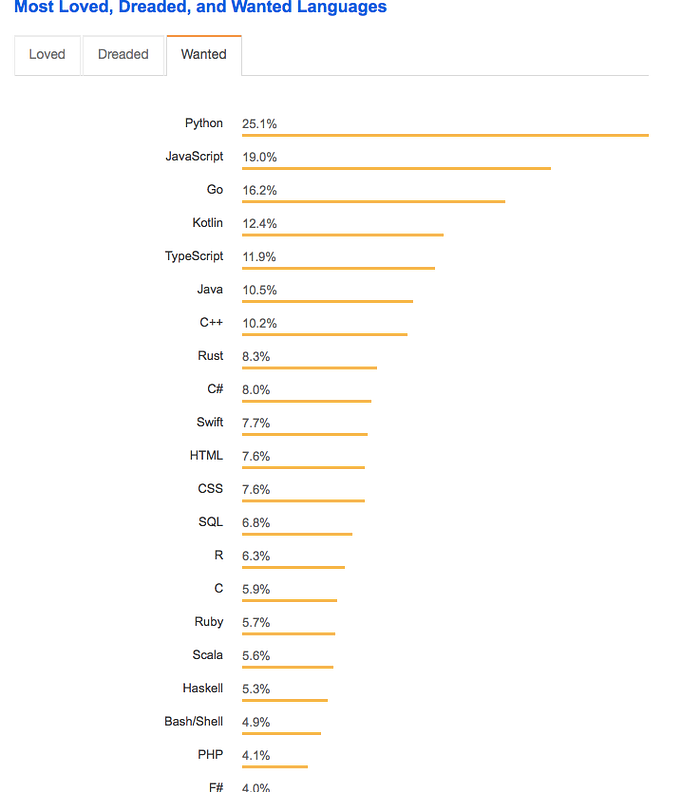
Task: Click the Ruby language label
Action: click(x=209, y=622)
